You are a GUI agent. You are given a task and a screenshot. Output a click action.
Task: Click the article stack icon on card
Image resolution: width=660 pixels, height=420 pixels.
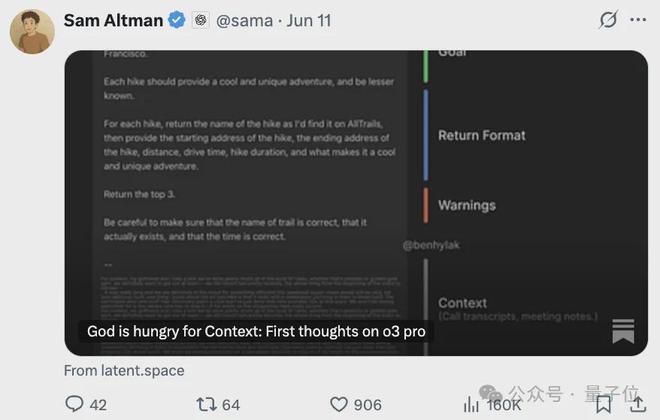[x=623, y=331]
